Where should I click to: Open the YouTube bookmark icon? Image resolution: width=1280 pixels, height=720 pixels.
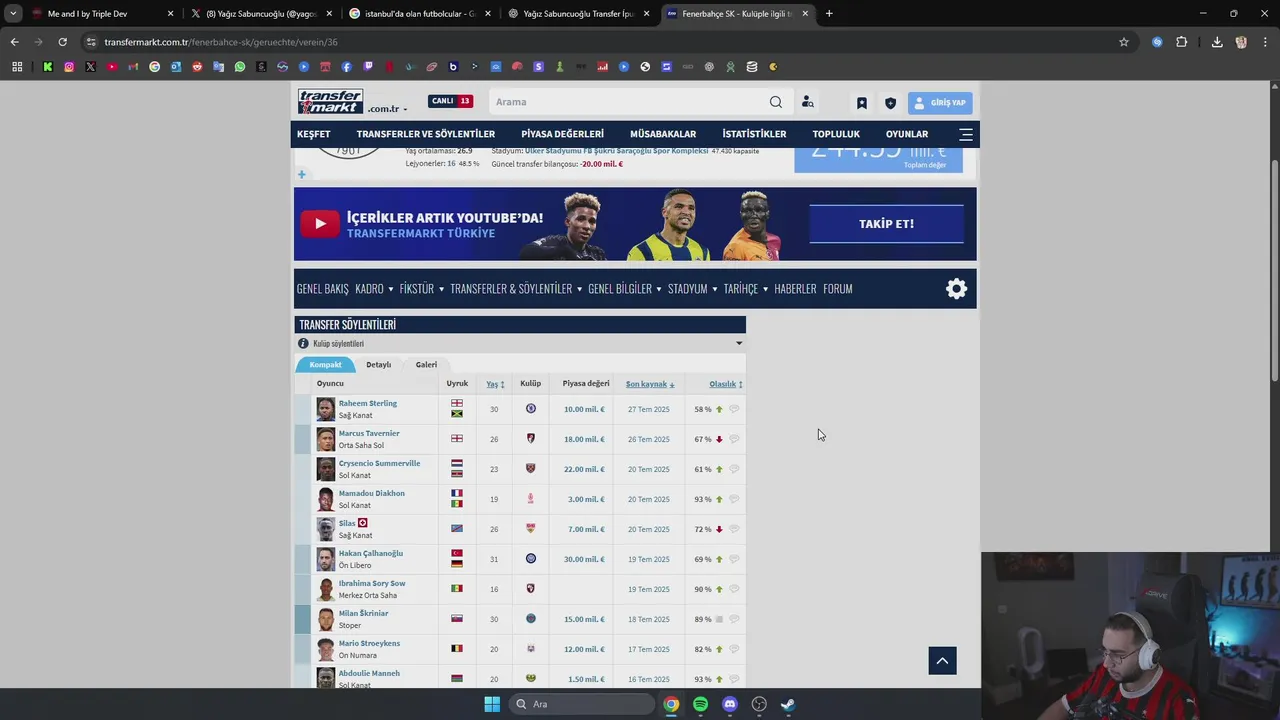point(112,67)
